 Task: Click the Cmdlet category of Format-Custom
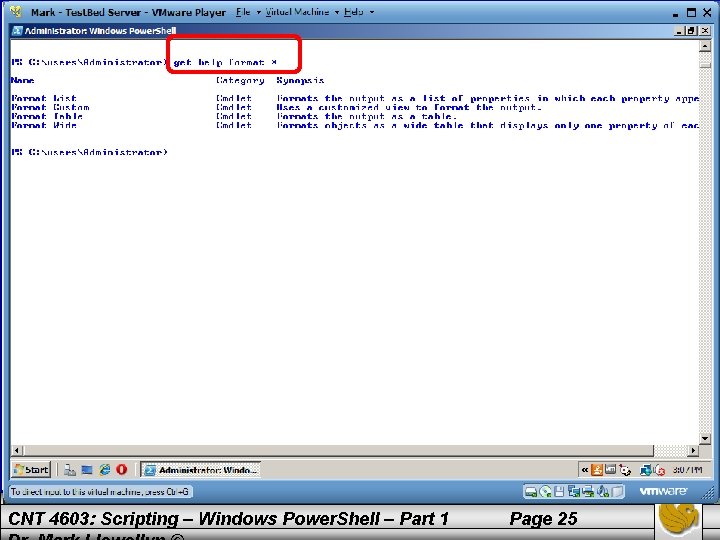pos(234,107)
